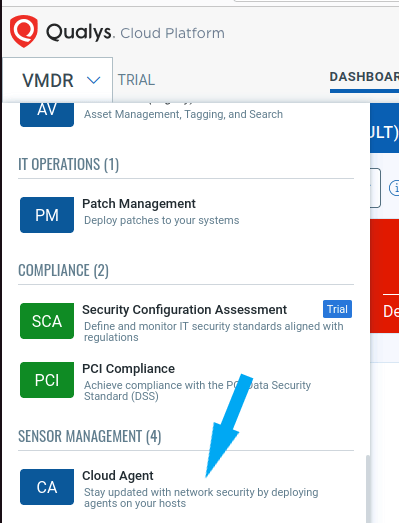
Task: Choose Security Configuration Assessment entry
Action: coord(184,310)
